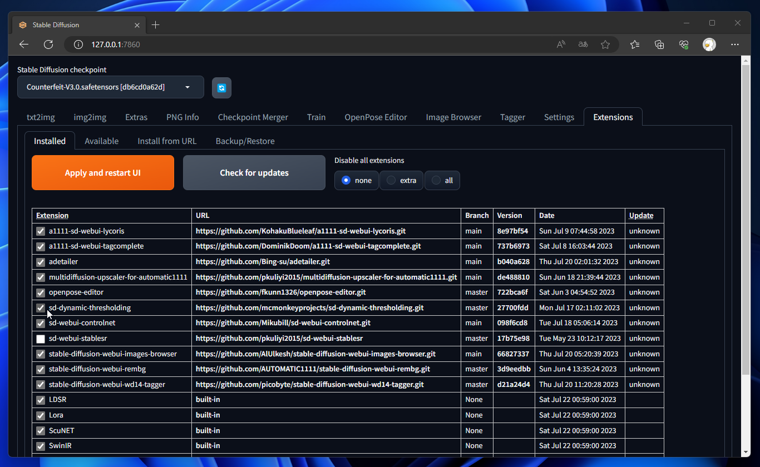This screenshot has height=467, width=760.
Task: View site information icon
Action: pos(78,44)
